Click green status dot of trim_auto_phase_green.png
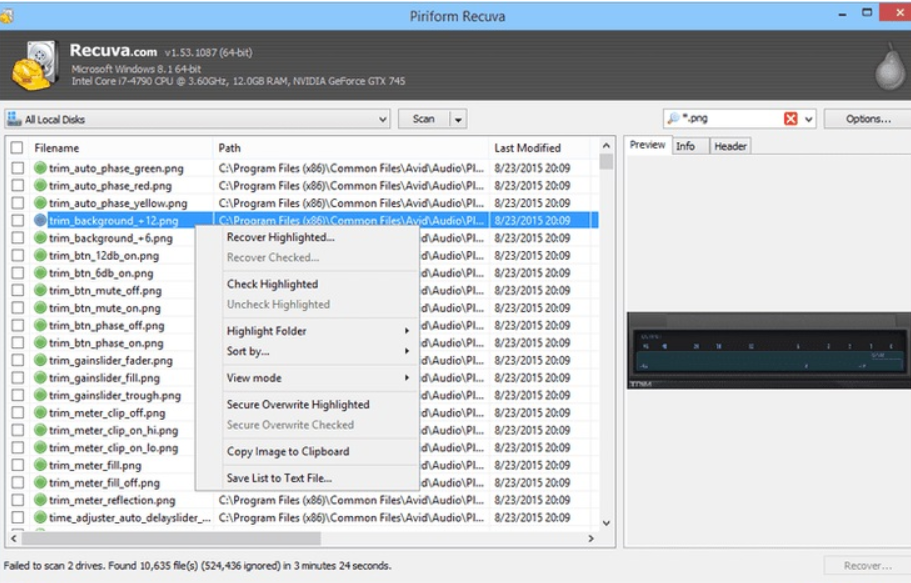Viewport: 911px width, 583px height. pyautogui.click(x=41, y=169)
